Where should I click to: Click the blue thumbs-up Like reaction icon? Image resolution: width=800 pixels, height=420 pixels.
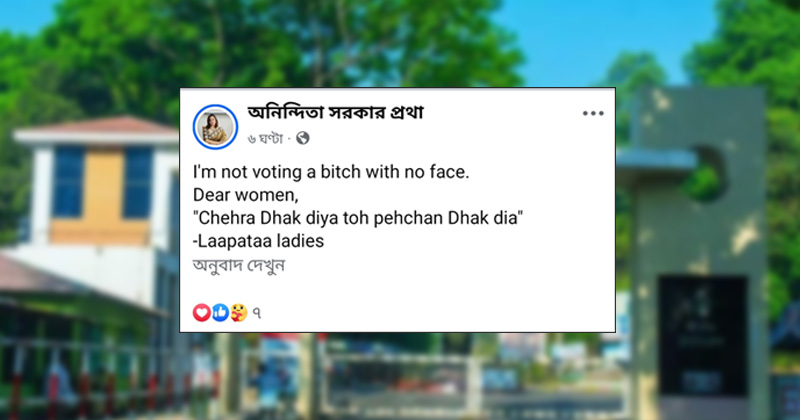[219, 313]
